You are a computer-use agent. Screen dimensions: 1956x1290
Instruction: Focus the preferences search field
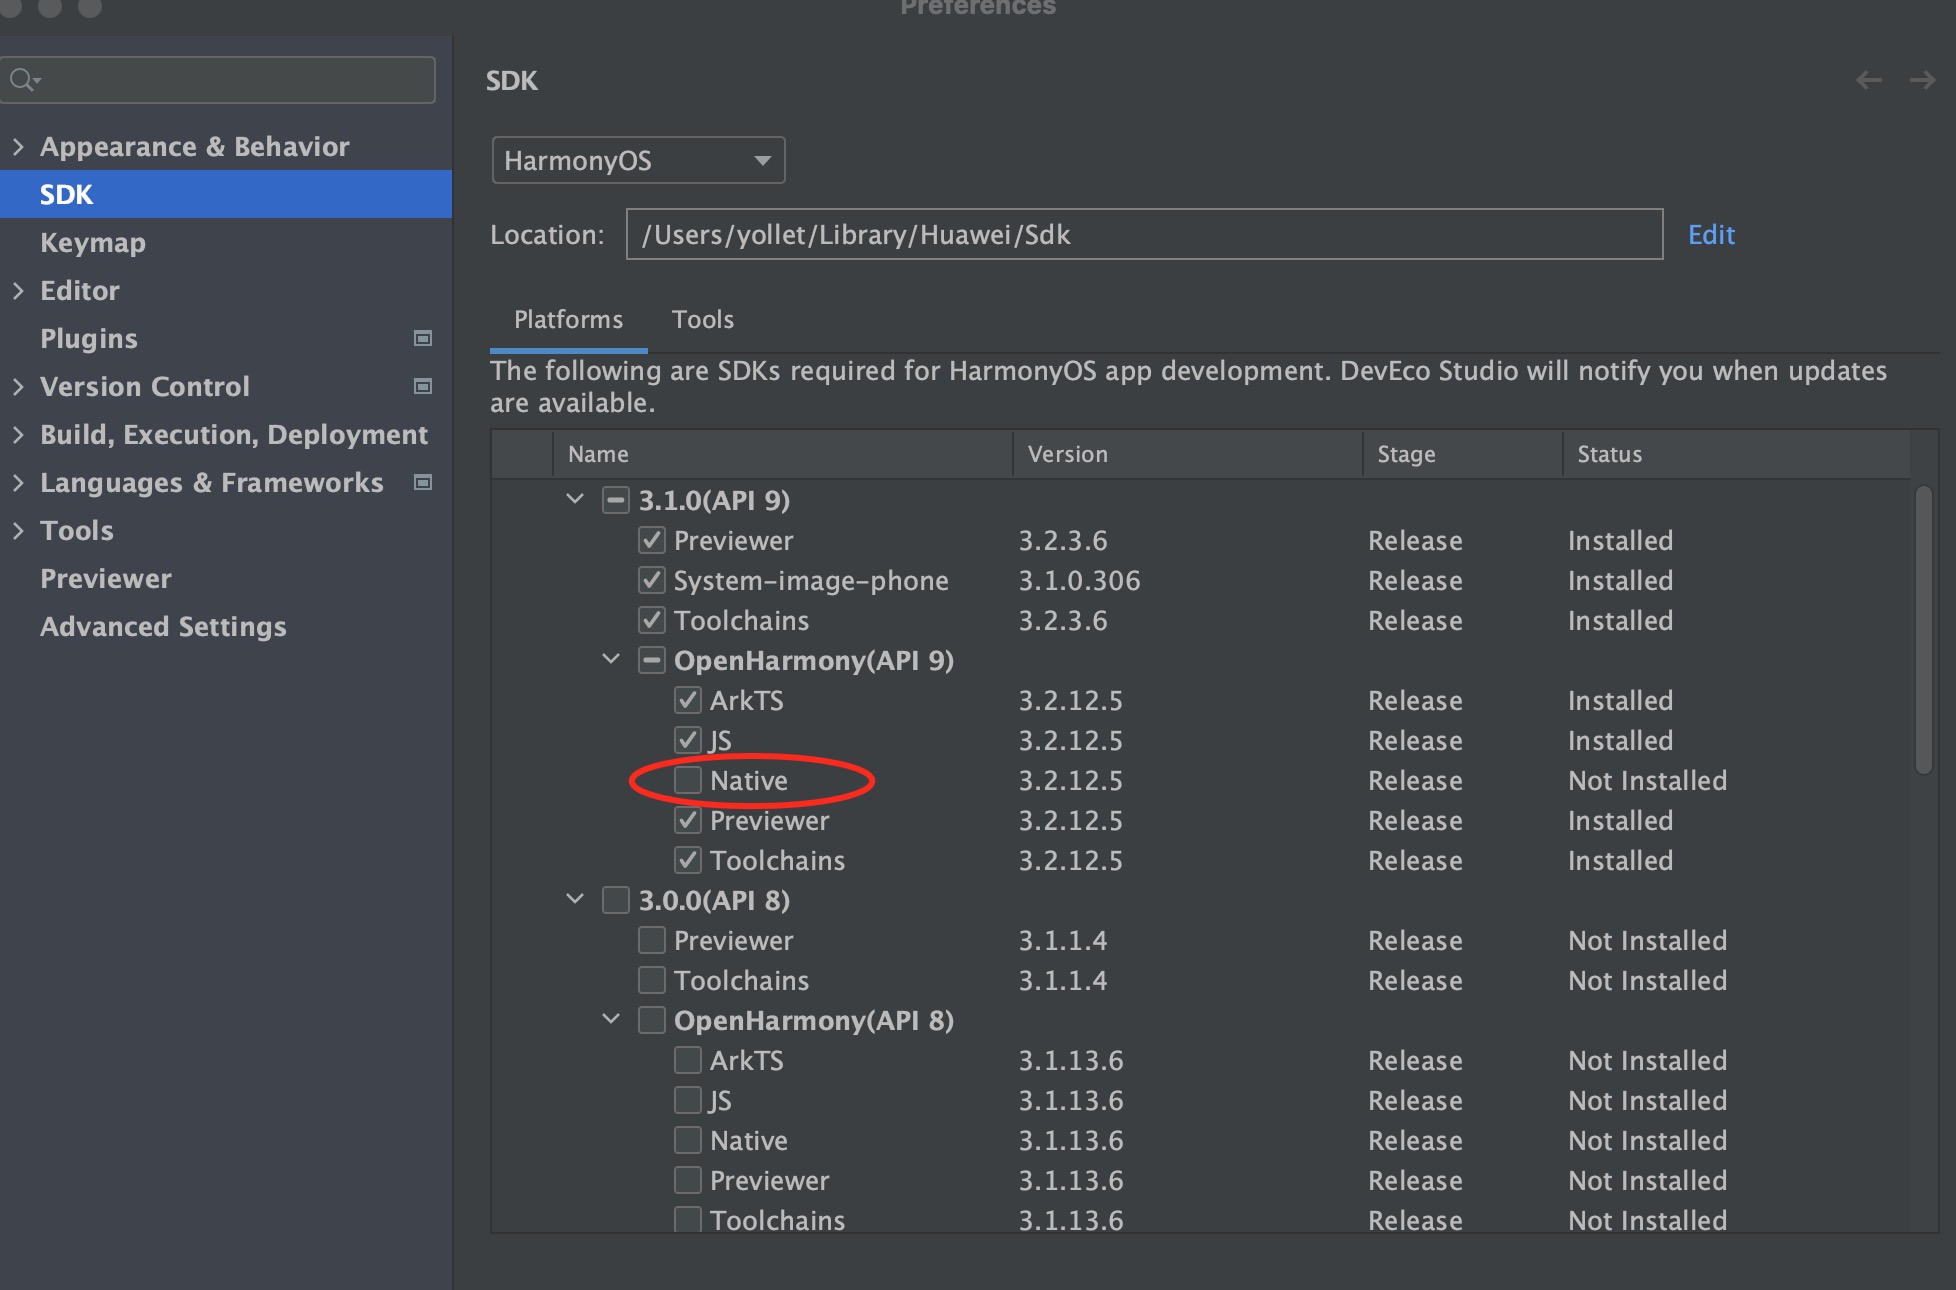click(218, 80)
